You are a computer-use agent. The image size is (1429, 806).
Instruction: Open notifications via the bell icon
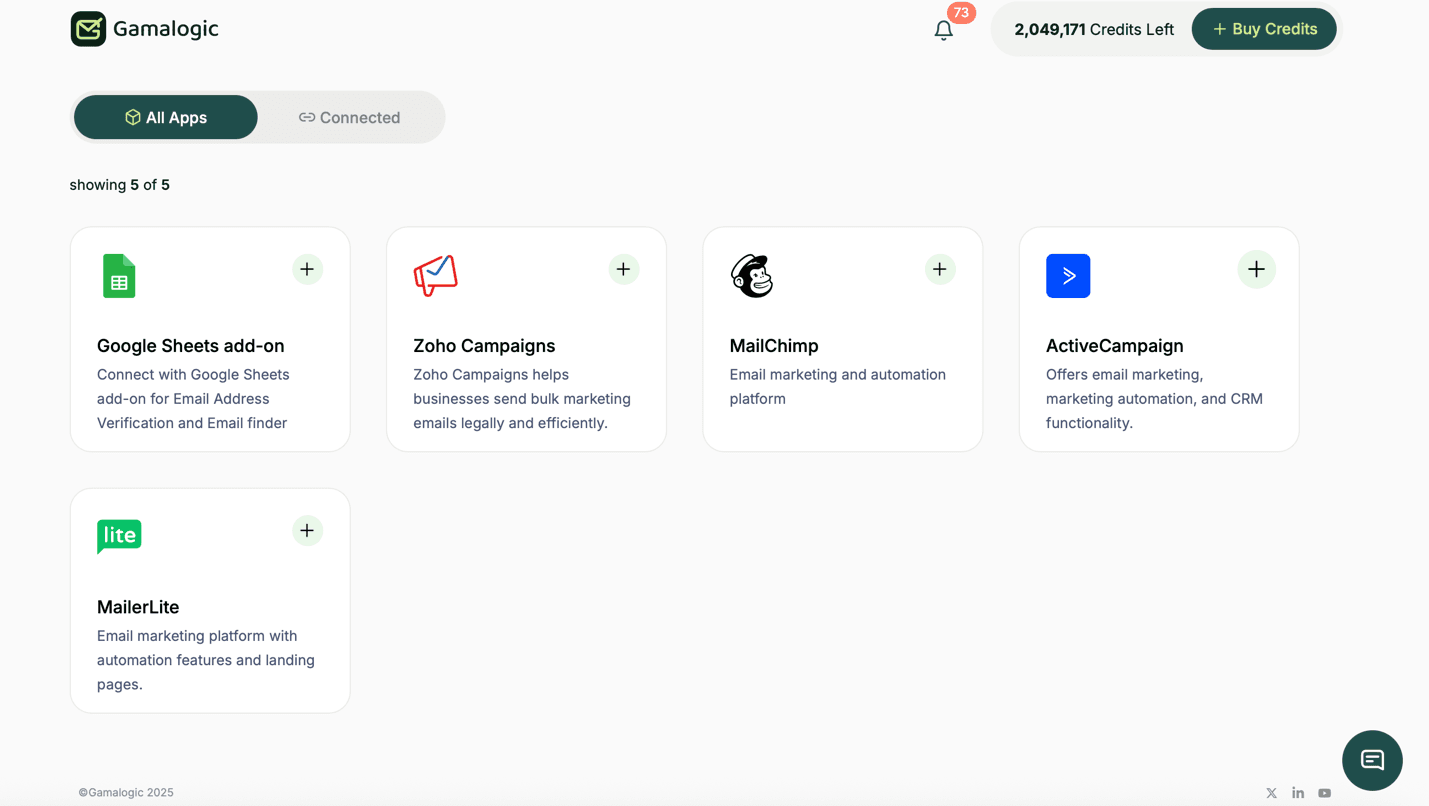coord(942,30)
